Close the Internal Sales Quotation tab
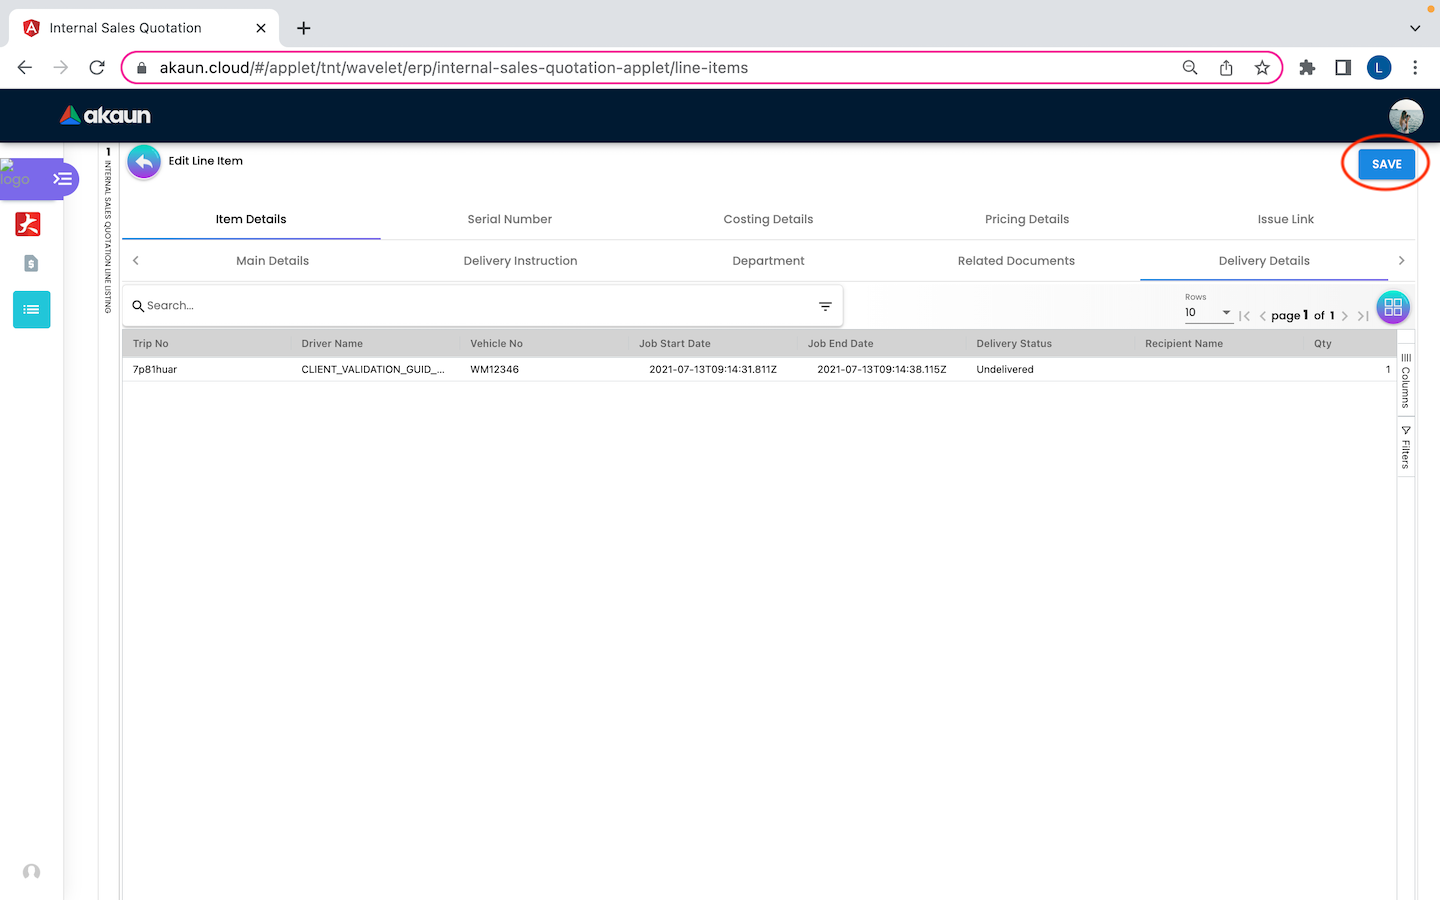The height and width of the screenshot is (900, 1440). (261, 28)
